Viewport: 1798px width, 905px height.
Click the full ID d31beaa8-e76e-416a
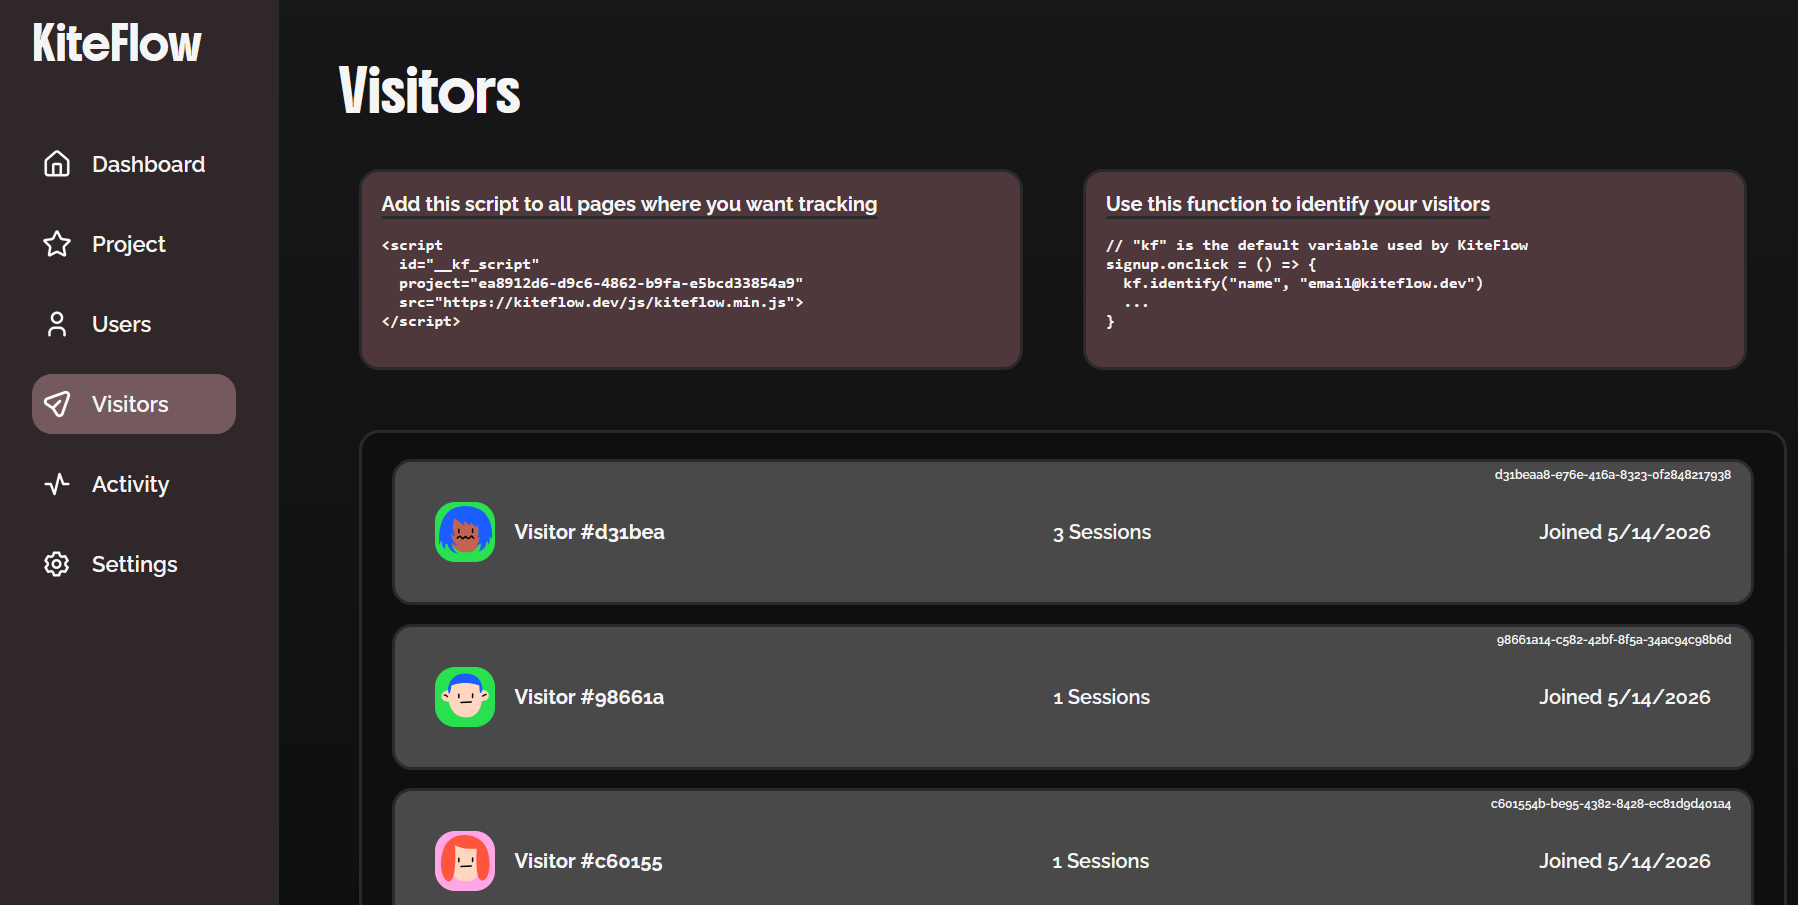[x=1613, y=475]
